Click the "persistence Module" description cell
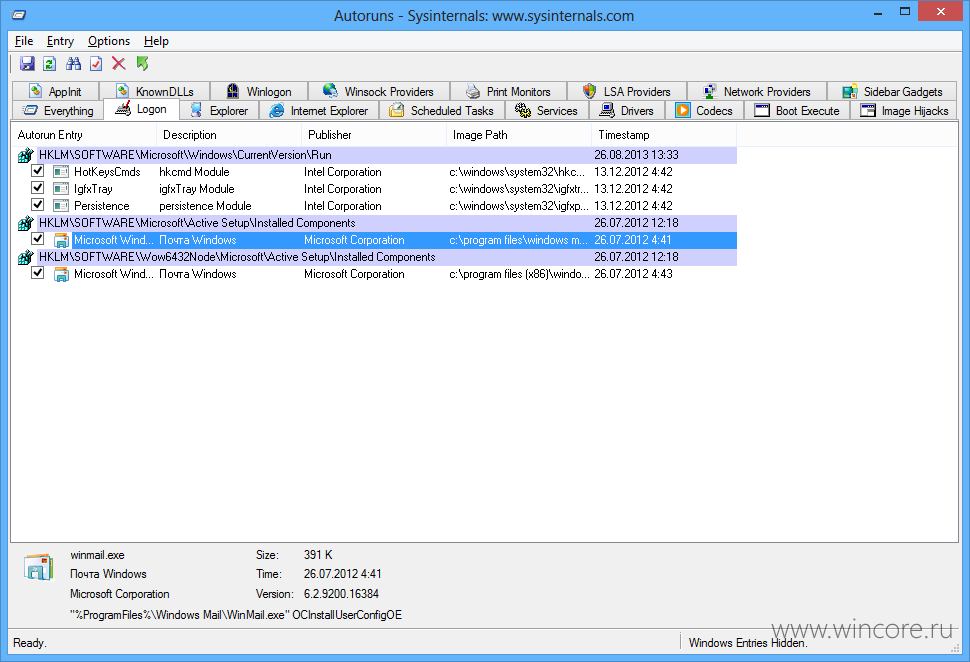The height and width of the screenshot is (662, 970). (x=205, y=206)
